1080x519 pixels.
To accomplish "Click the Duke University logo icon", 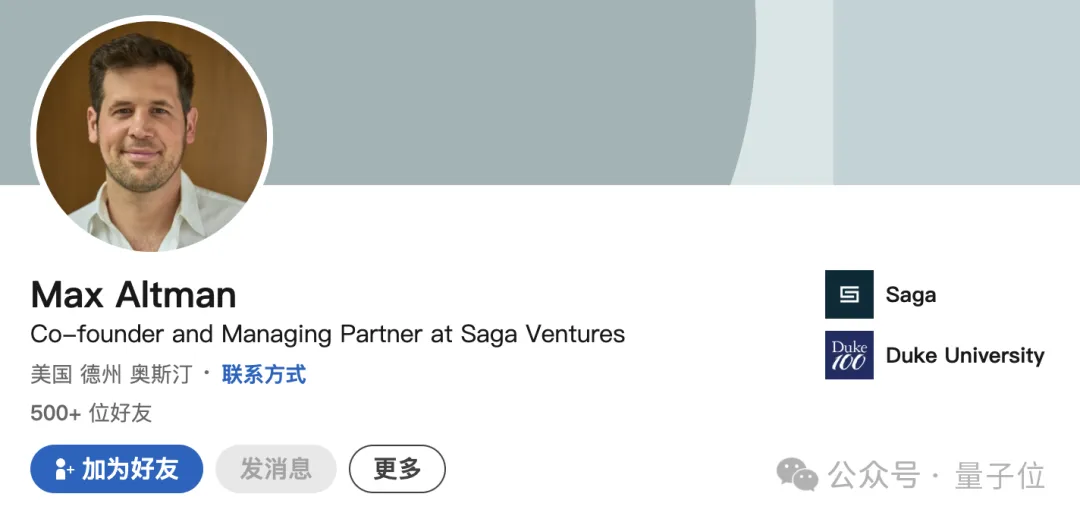I will pyautogui.click(x=849, y=355).
